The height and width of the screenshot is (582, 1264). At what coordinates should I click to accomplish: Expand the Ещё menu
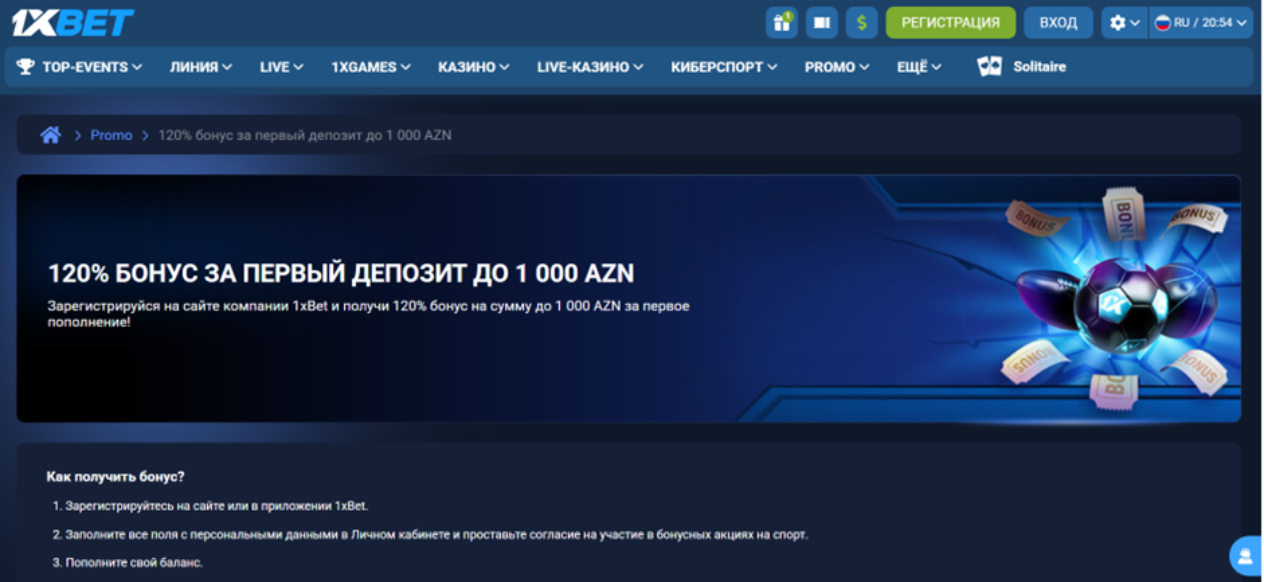pyautogui.click(x=919, y=67)
